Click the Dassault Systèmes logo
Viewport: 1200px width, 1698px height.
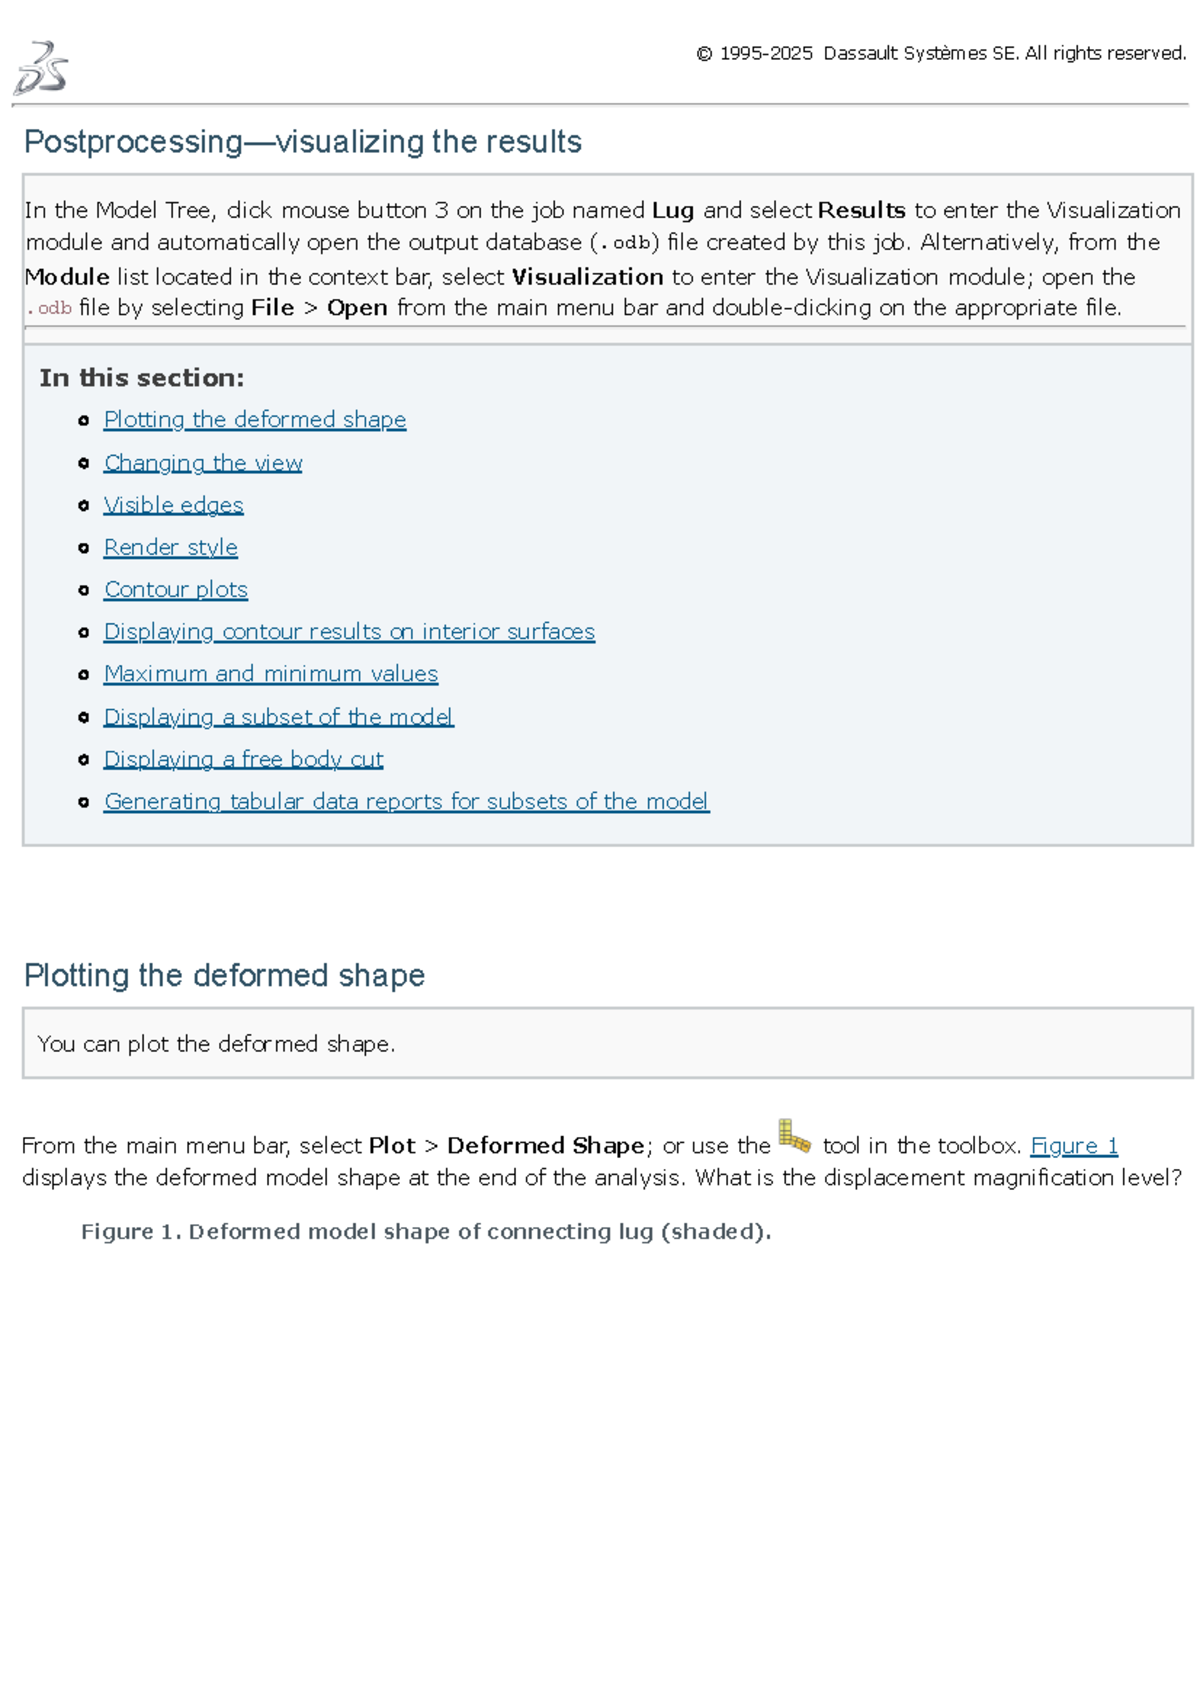point(41,69)
